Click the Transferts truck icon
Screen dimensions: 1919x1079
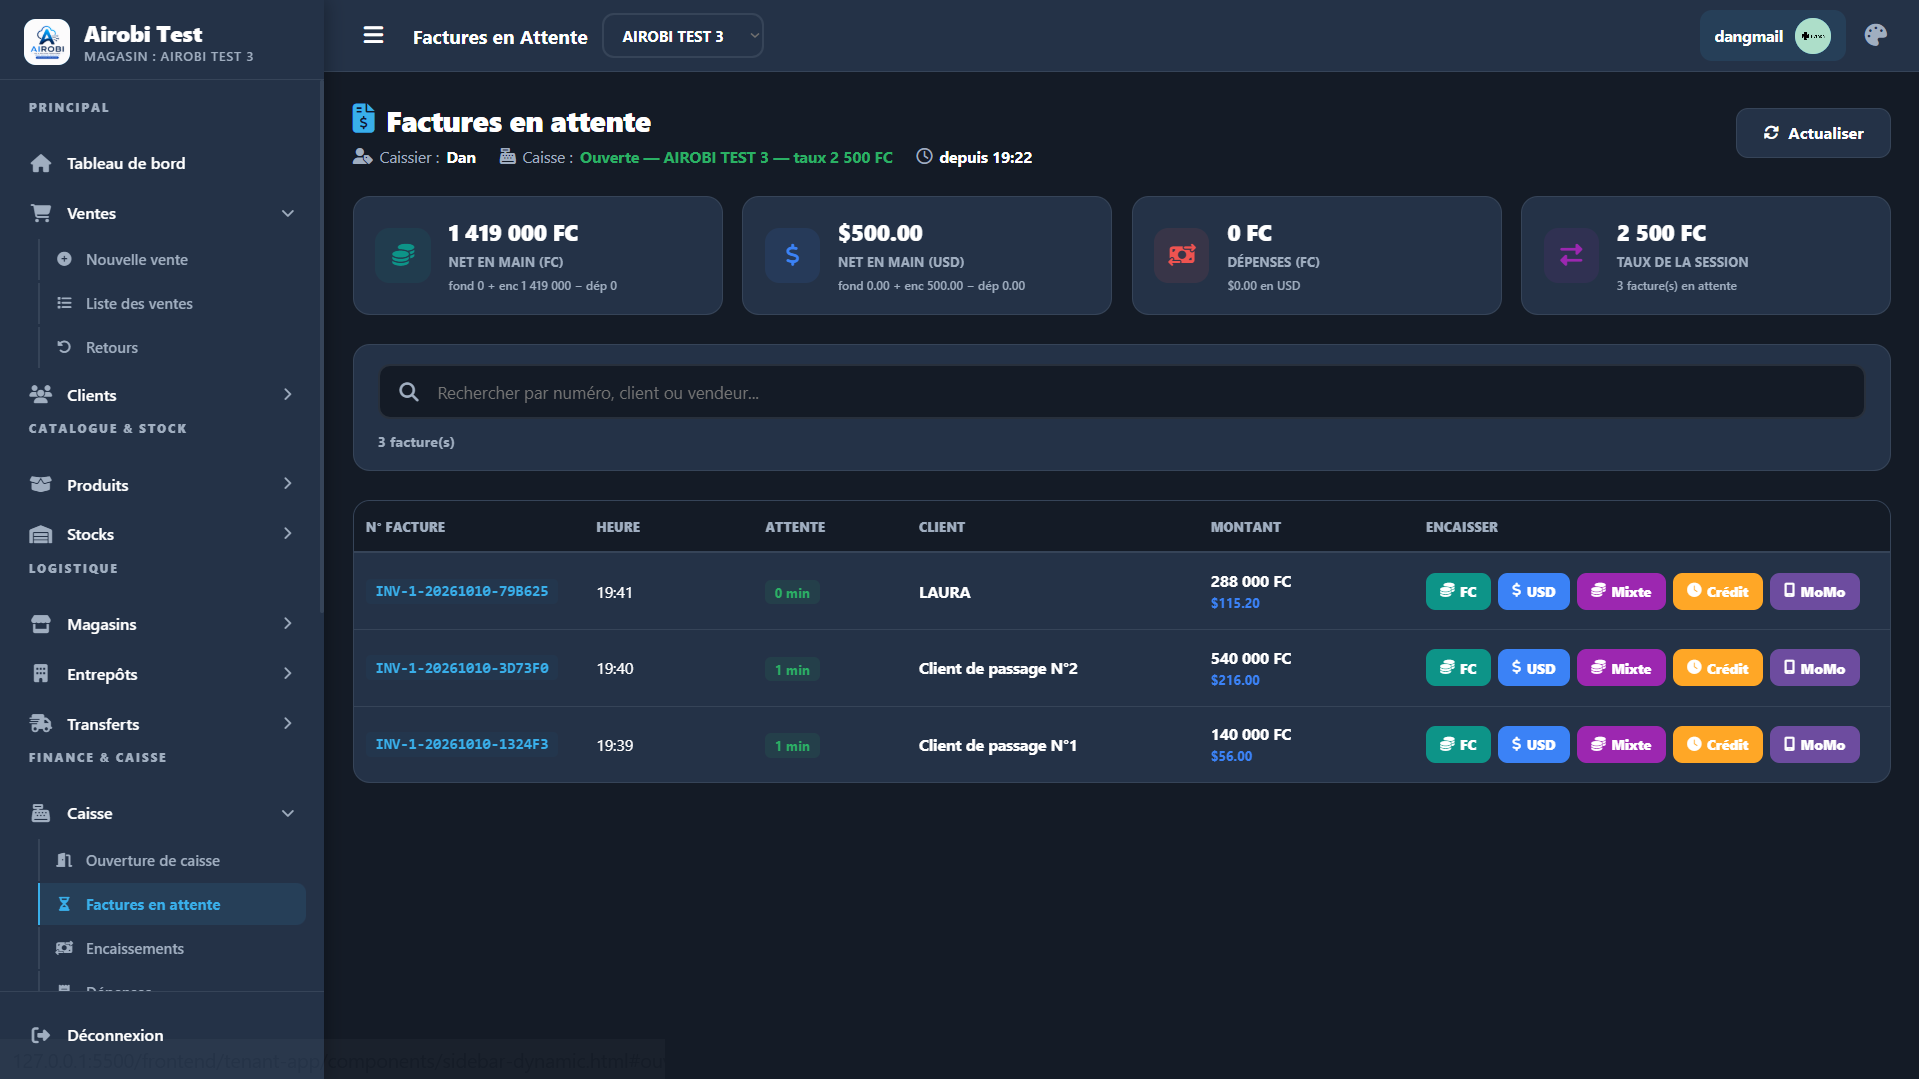tap(41, 724)
